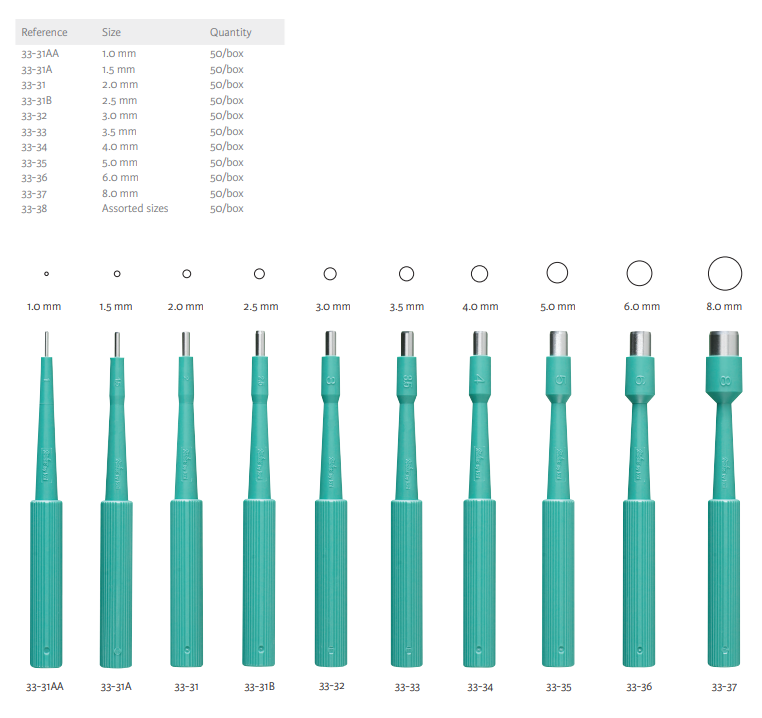Select the 3.5 mm label under circle

coord(406,306)
